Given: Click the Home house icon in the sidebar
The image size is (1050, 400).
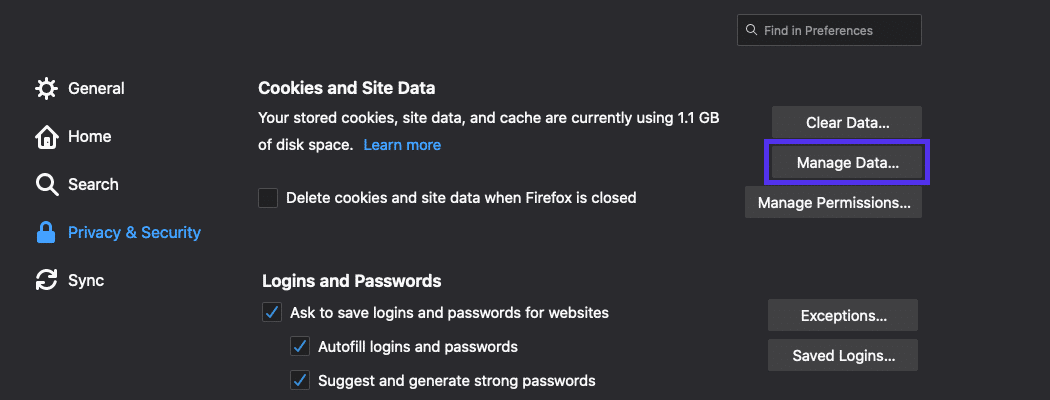Looking at the screenshot, I should pyautogui.click(x=46, y=137).
